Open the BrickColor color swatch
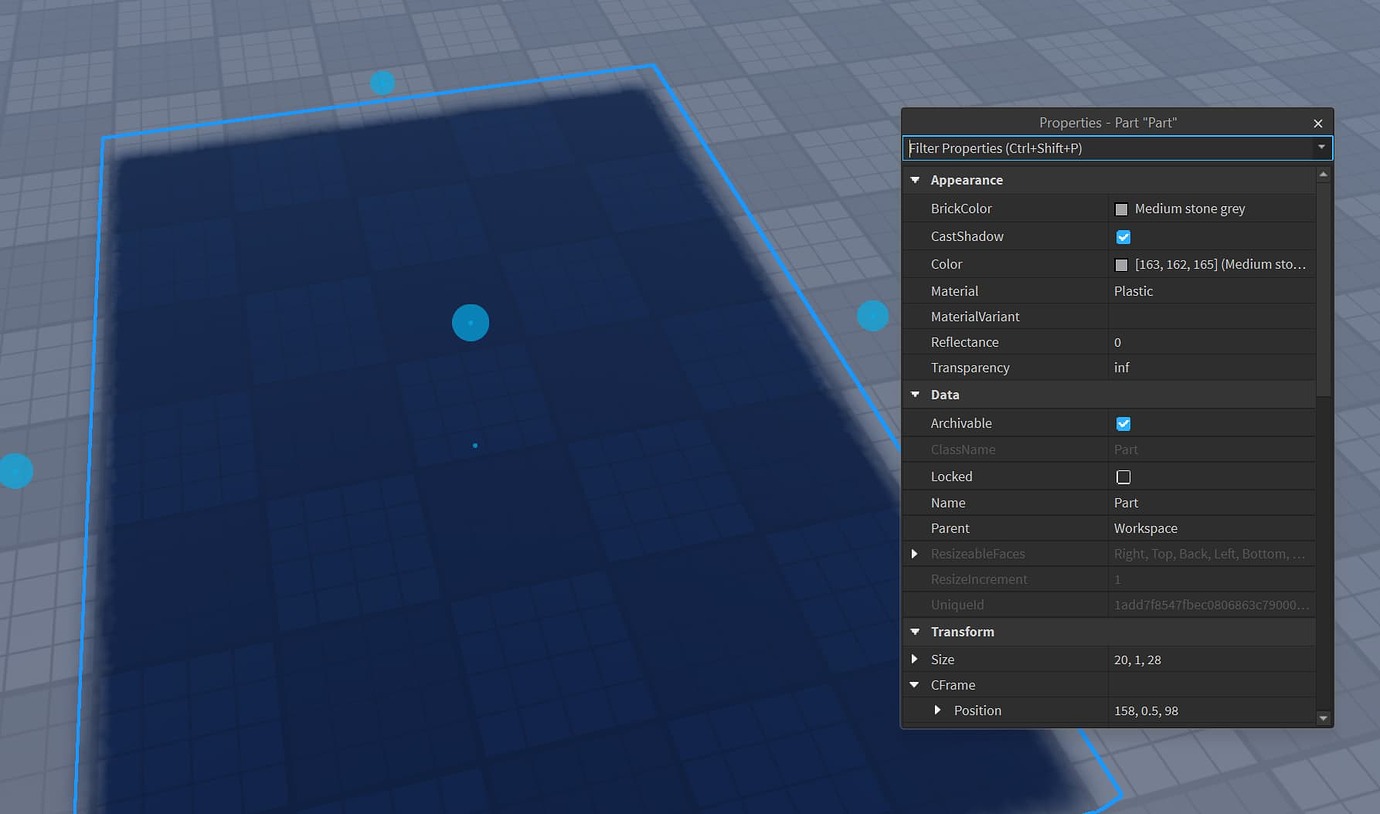The height and width of the screenshot is (814, 1380). pyautogui.click(x=1121, y=209)
